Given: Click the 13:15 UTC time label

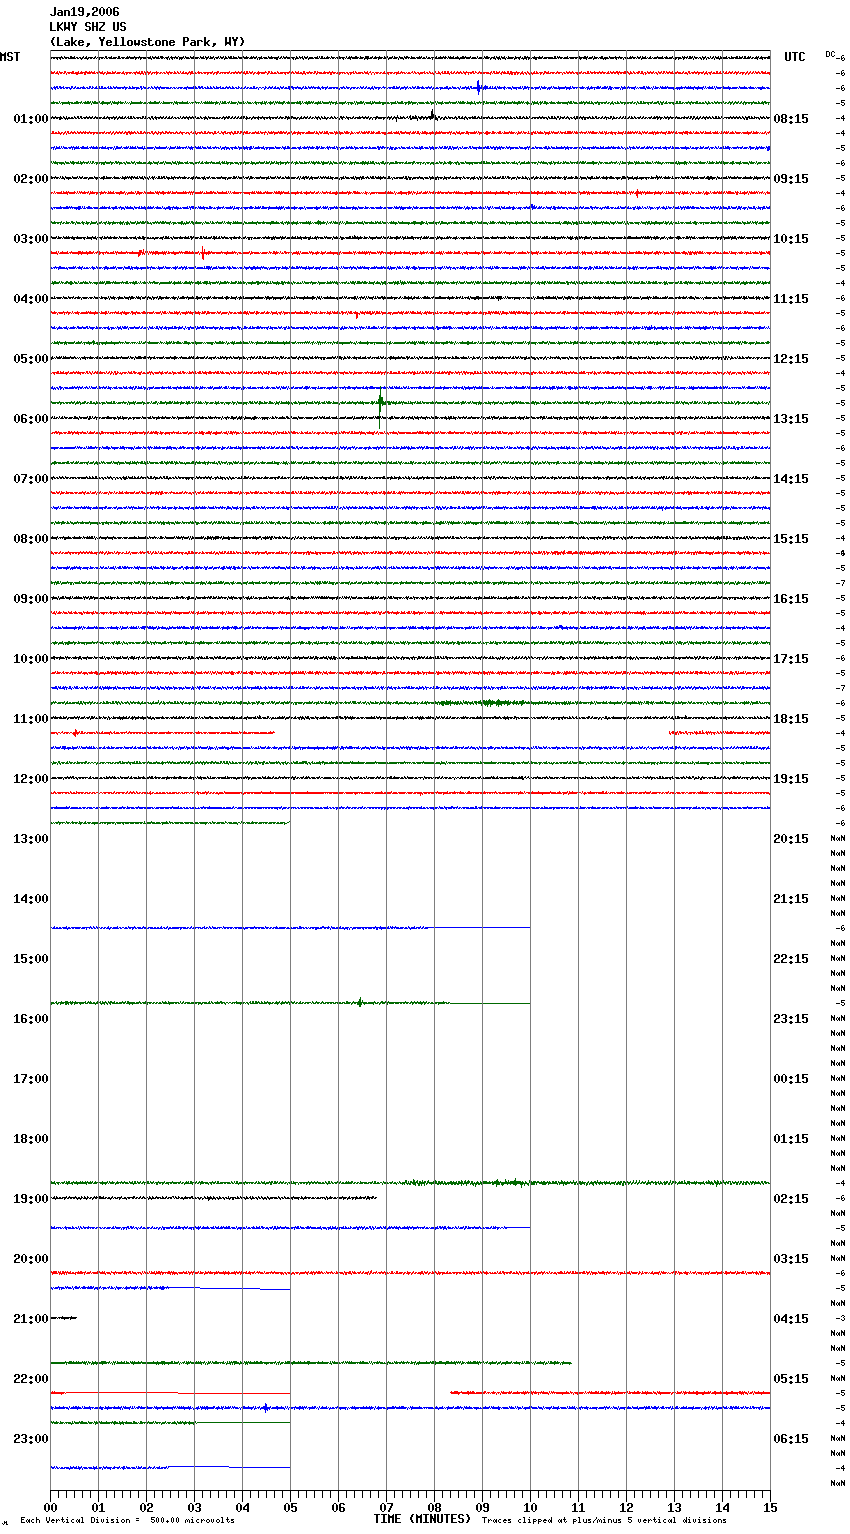Looking at the screenshot, I should tap(791, 419).
